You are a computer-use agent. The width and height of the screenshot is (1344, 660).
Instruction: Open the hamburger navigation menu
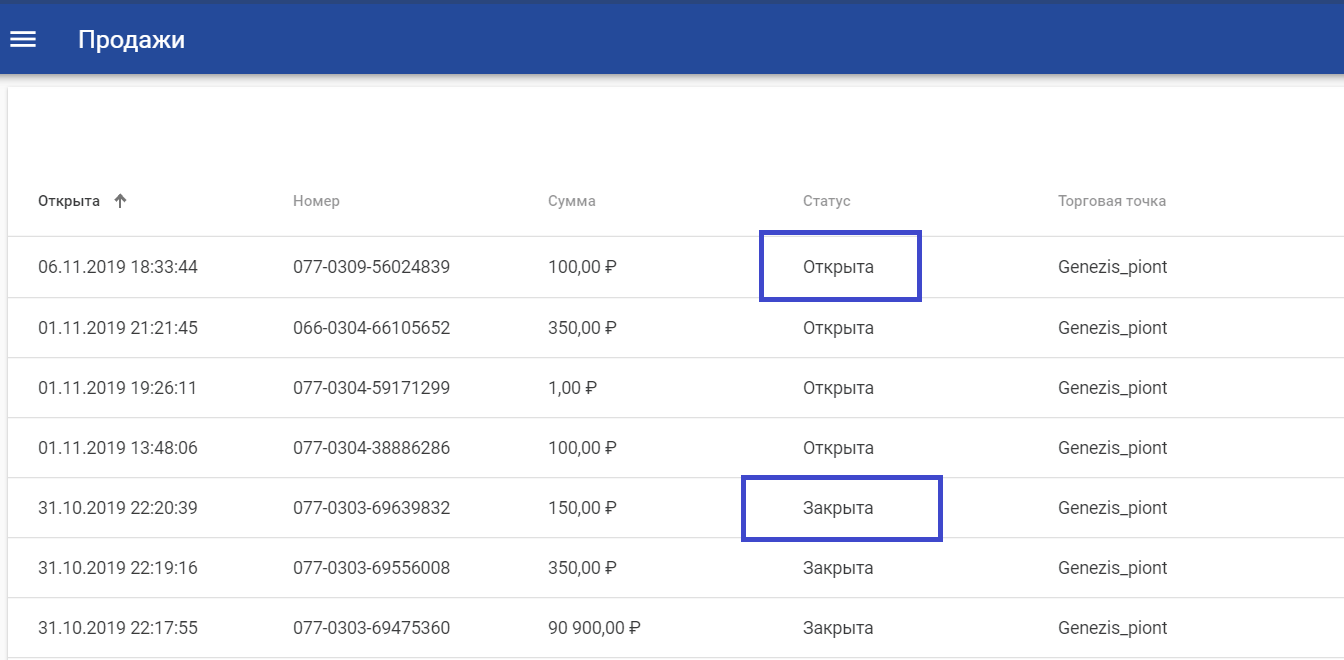pyautogui.click(x=23, y=39)
